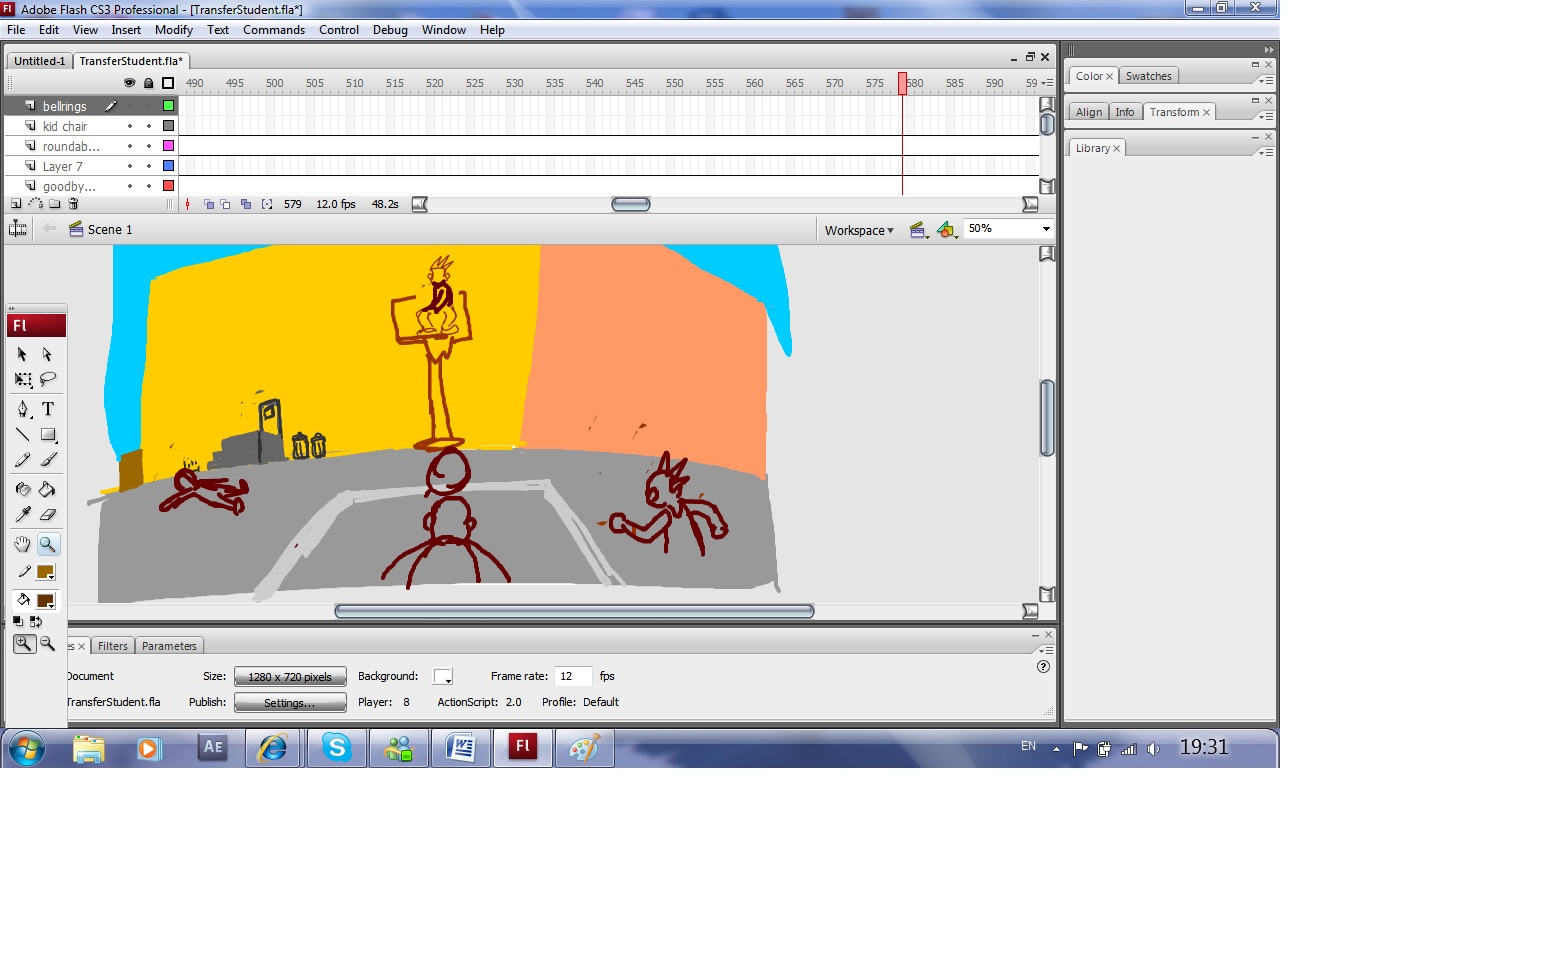Image resolution: width=1546 pixels, height=967 pixels.
Task: Open the Edit Scene clapperboard dropdown
Action: coord(918,231)
